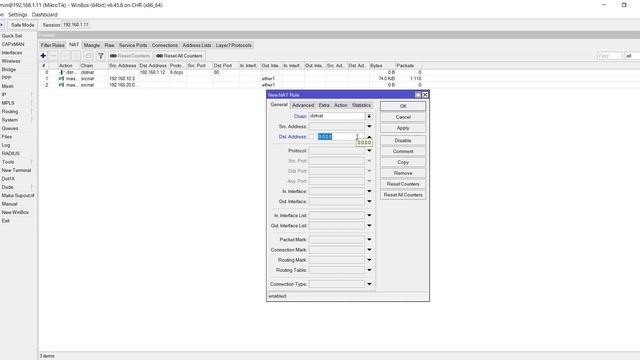The image size is (640, 360).
Task: Close the New NAT Rule dialog
Action: [425, 95]
